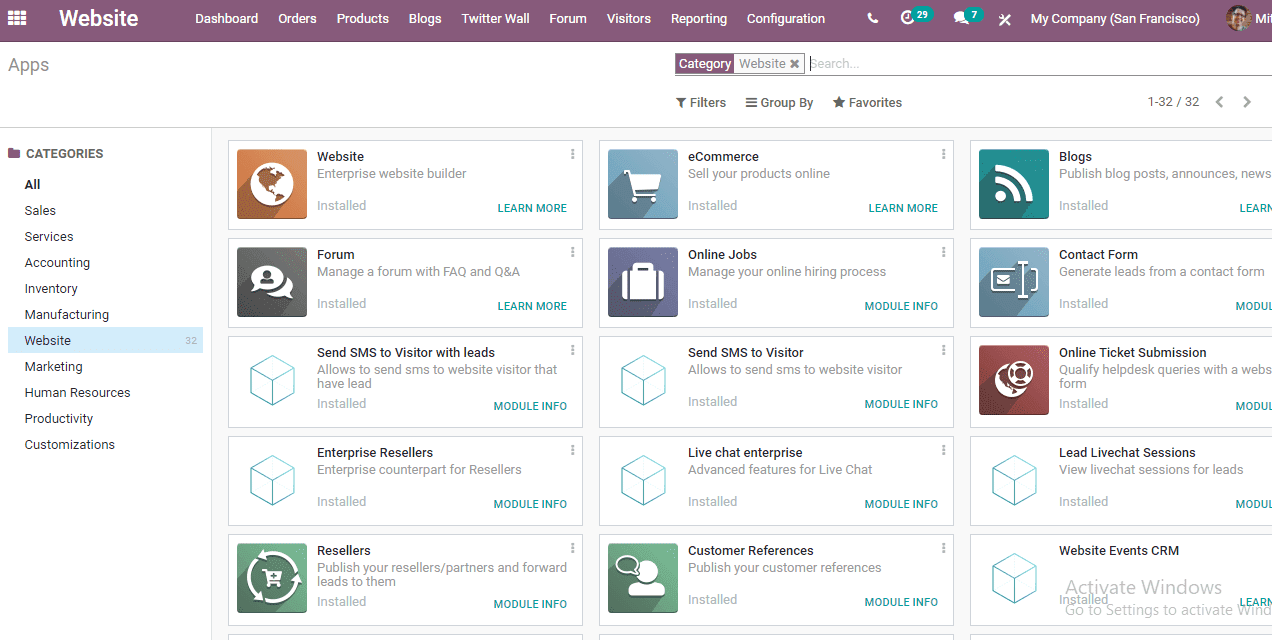The width and height of the screenshot is (1272, 640).
Task: Click Learn More on Website card
Action: pos(532,208)
